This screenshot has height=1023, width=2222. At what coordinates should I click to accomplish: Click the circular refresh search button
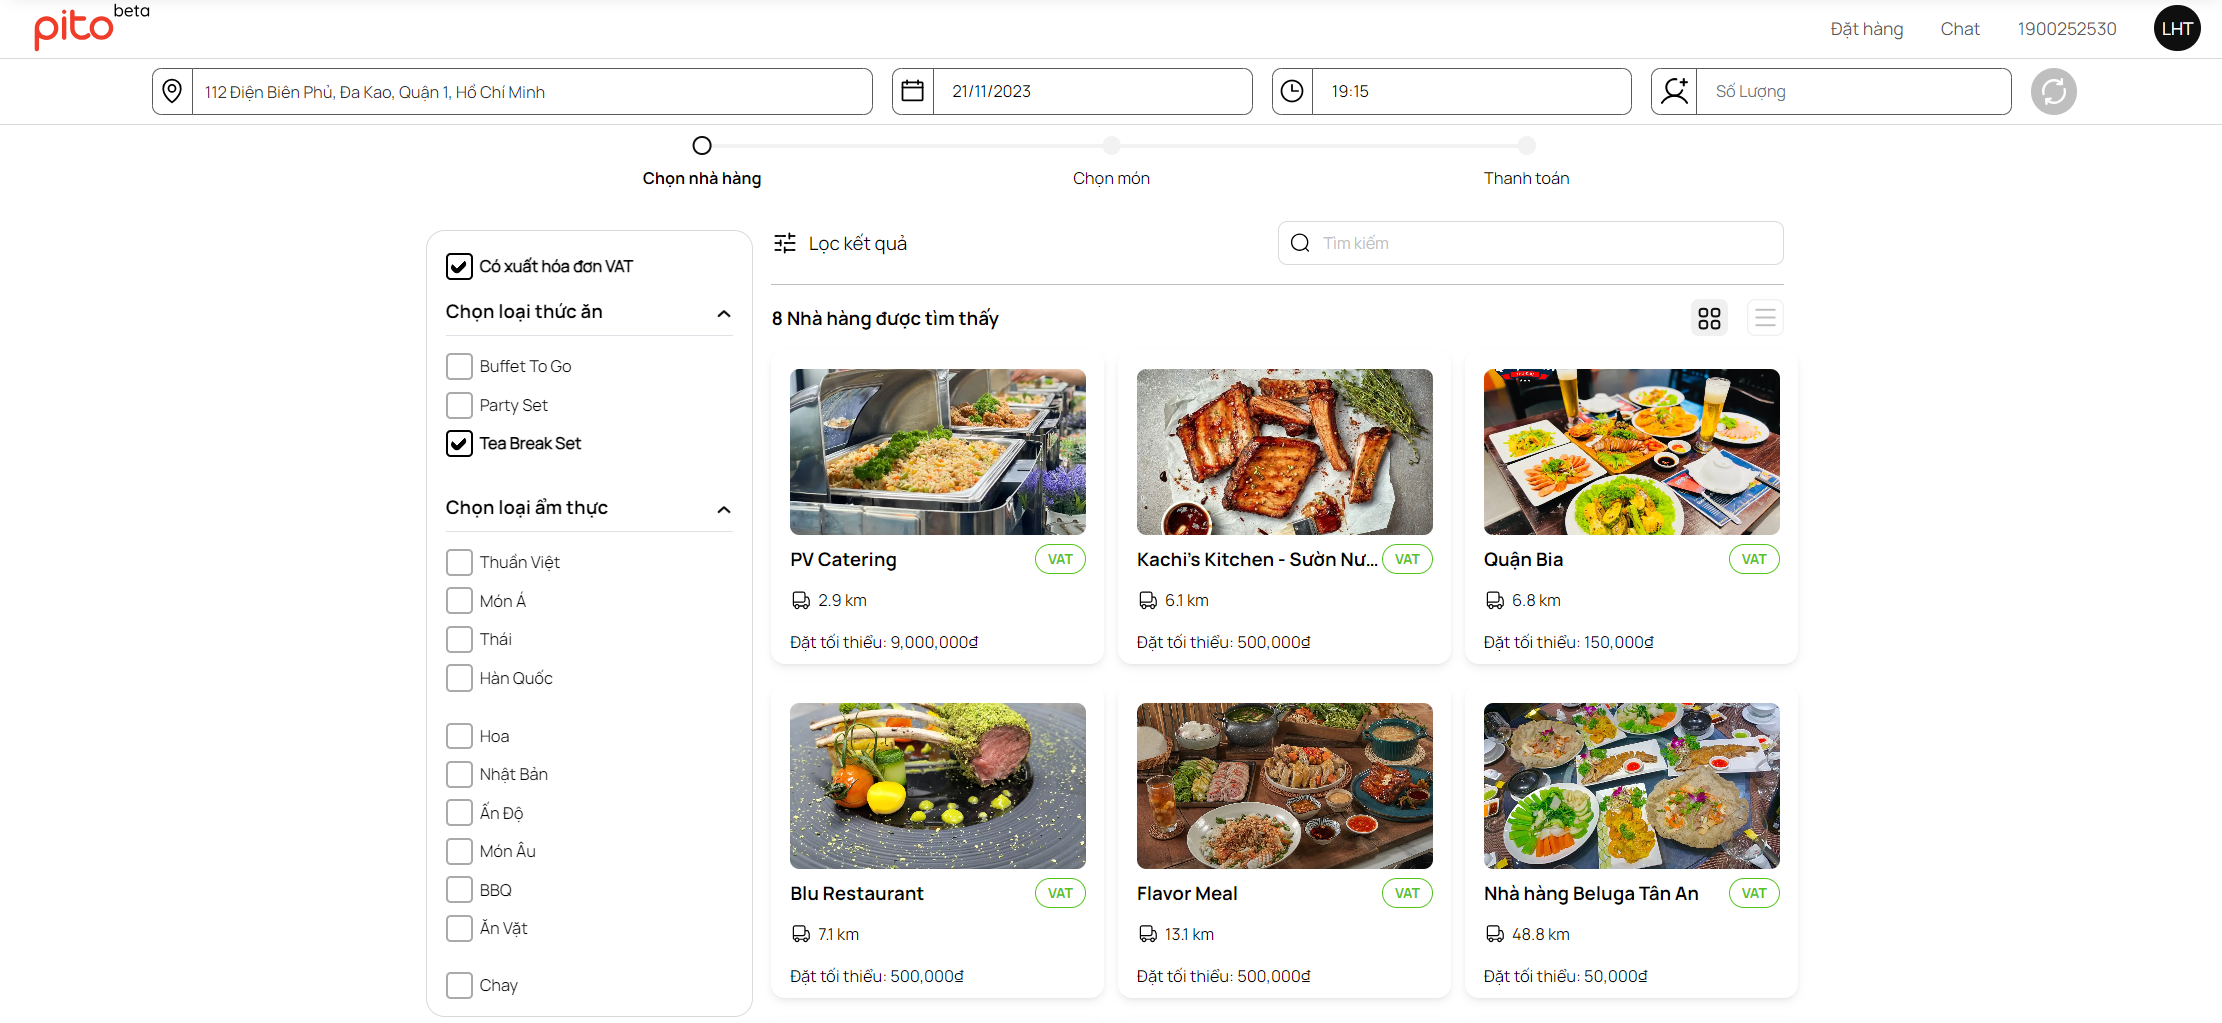click(x=2053, y=92)
